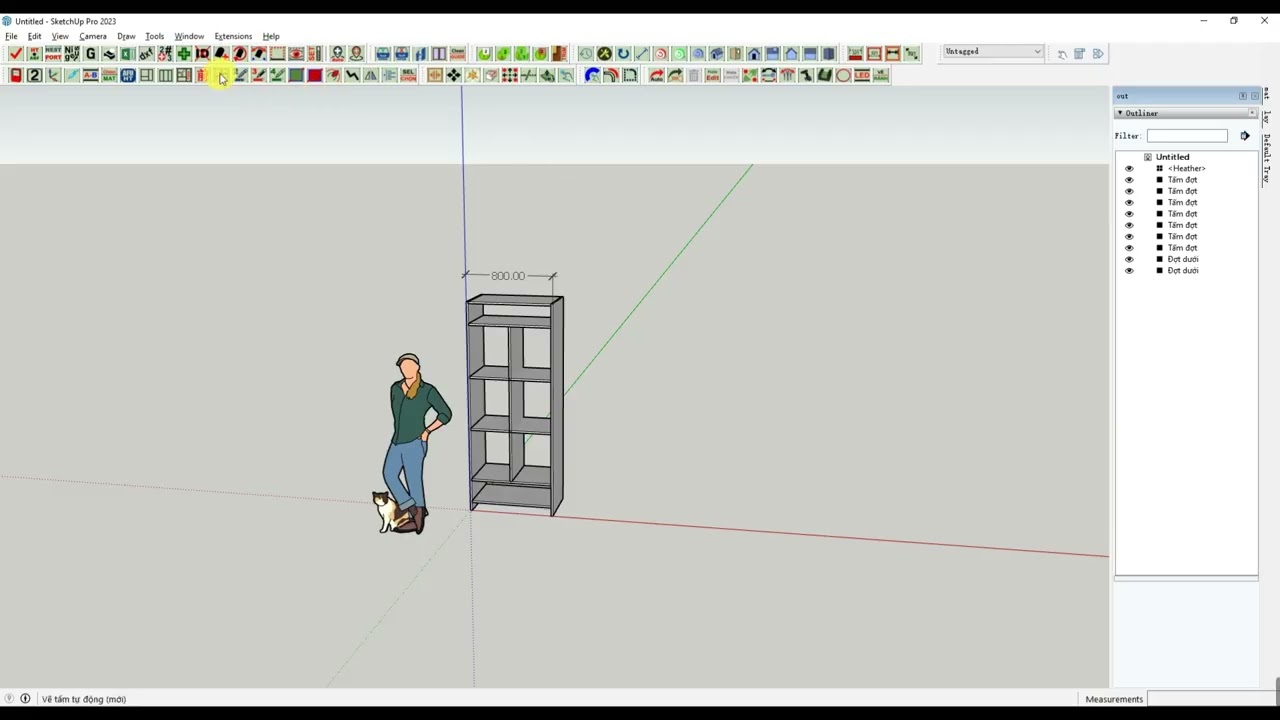
Task: Open the File menu
Action: [x=11, y=36]
